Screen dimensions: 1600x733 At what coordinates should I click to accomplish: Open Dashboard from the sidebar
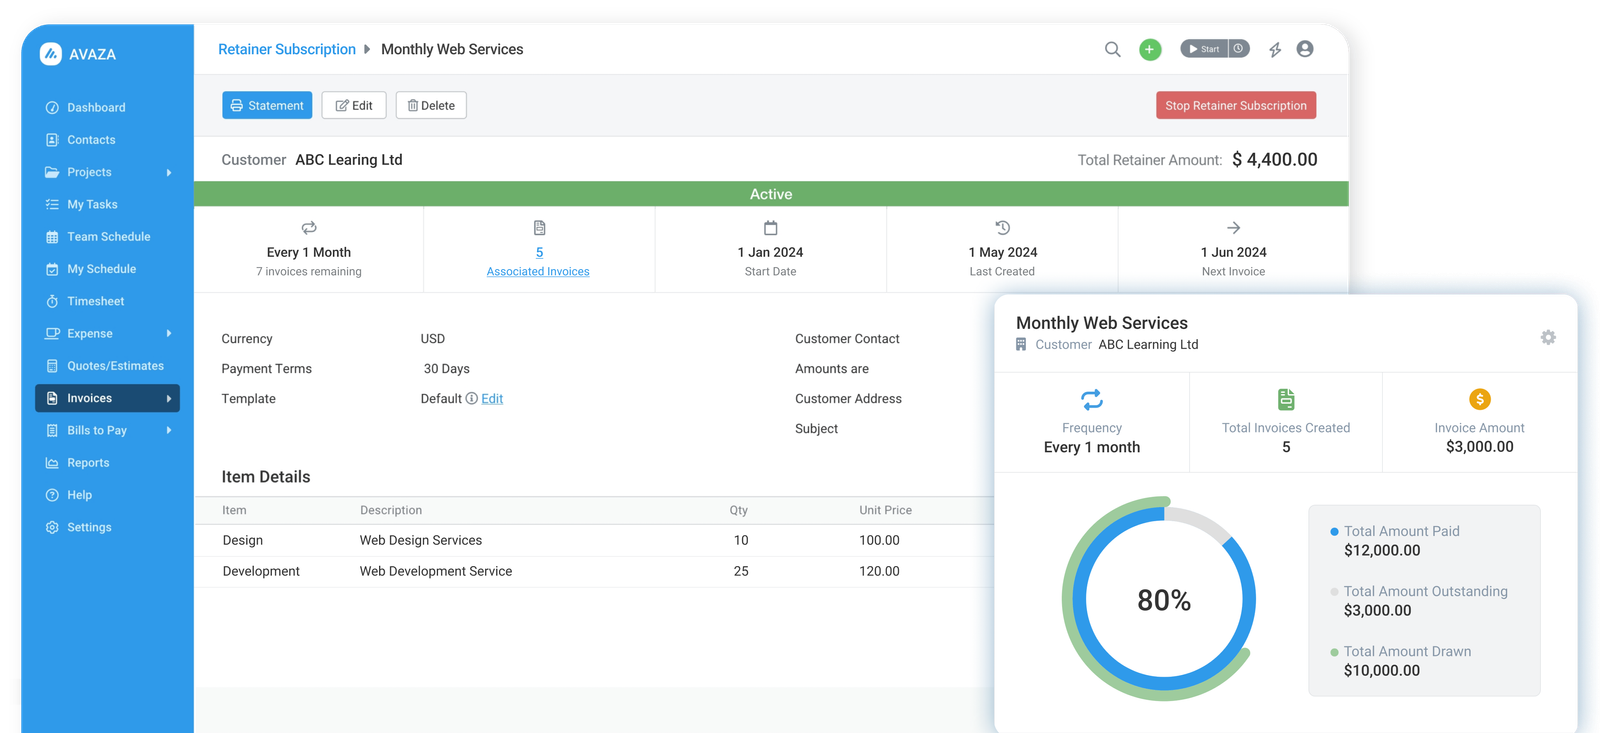point(96,108)
